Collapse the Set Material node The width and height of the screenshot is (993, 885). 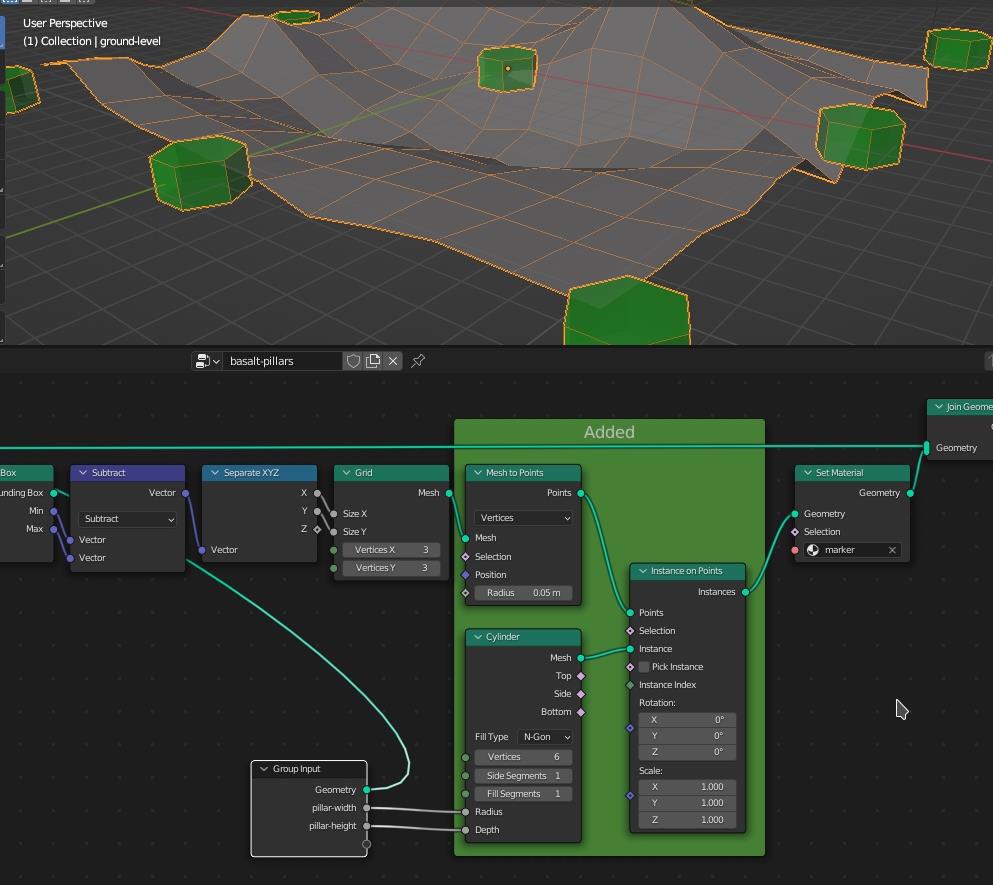pyautogui.click(x=807, y=473)
